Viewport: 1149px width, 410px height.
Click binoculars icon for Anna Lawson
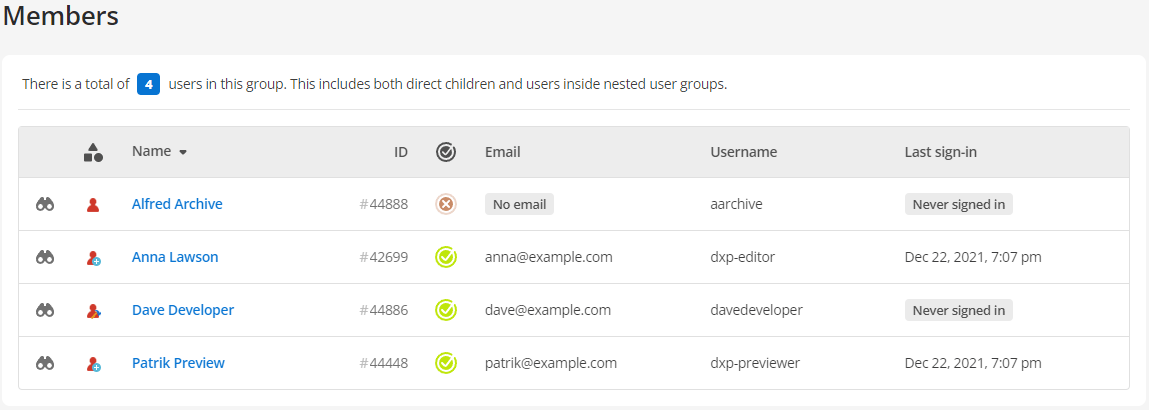pyautogui.click(x=45, y=257)
